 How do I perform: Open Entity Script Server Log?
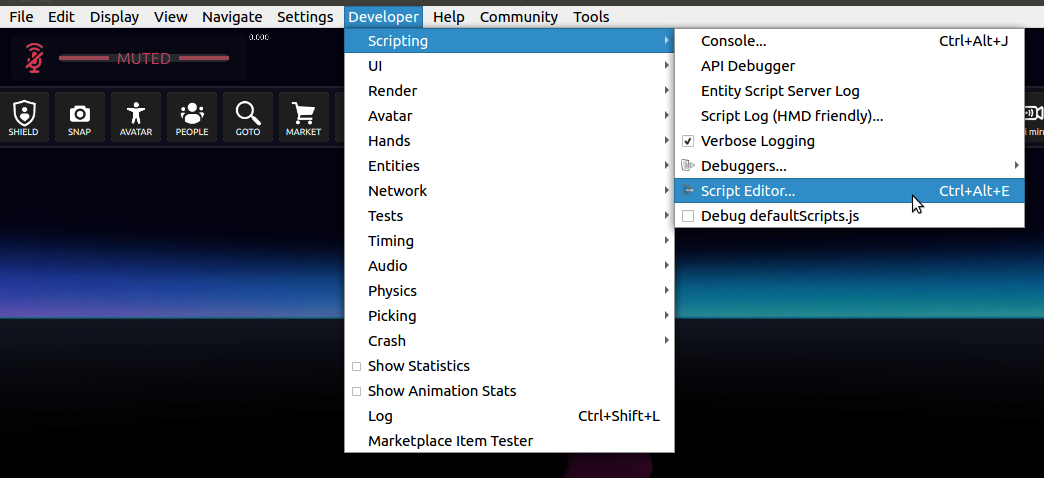point(850,91)
